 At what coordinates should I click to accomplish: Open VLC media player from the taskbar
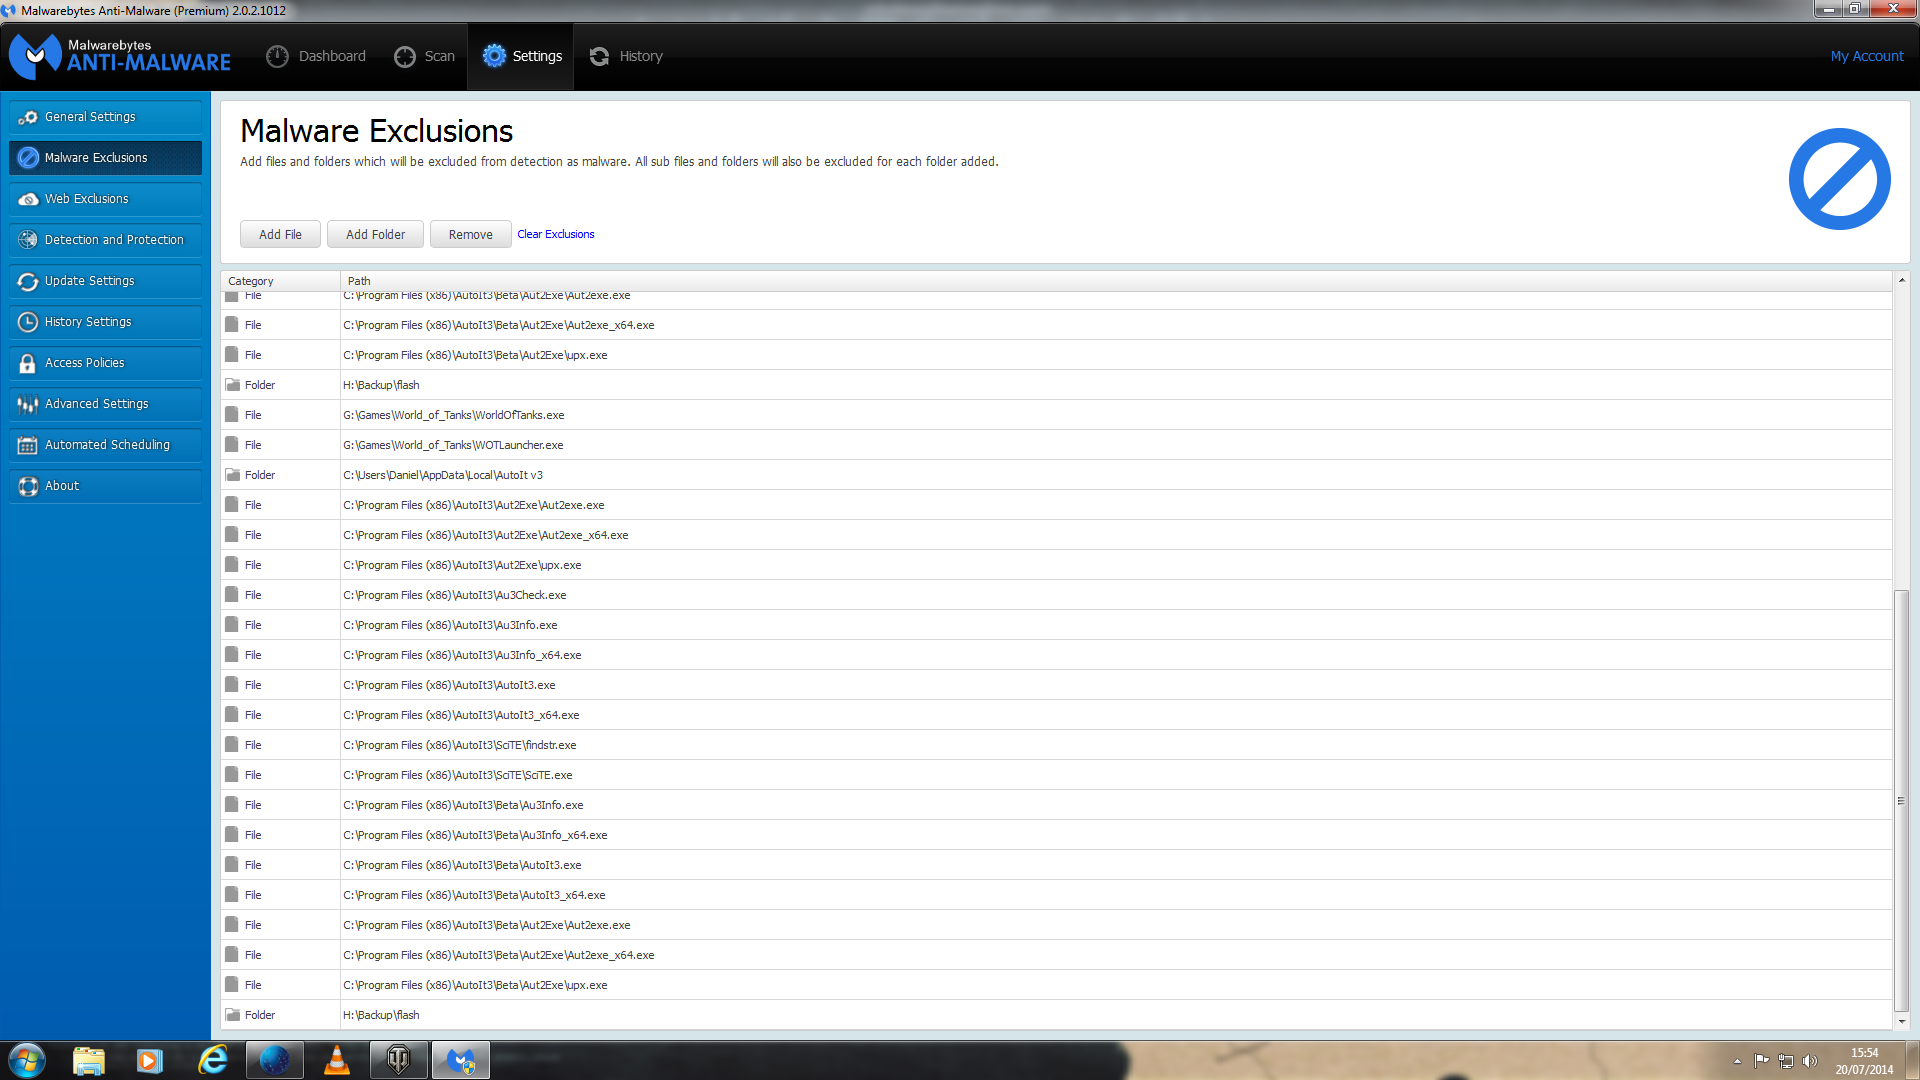337,1060
